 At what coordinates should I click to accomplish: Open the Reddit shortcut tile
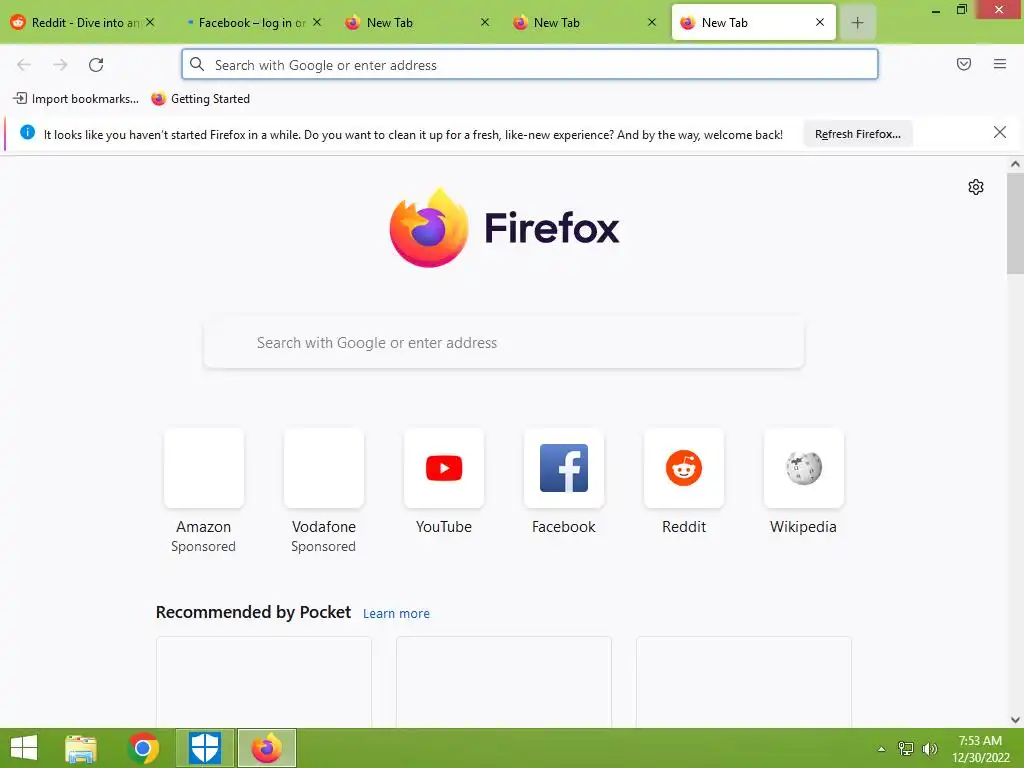click(684, 468)
